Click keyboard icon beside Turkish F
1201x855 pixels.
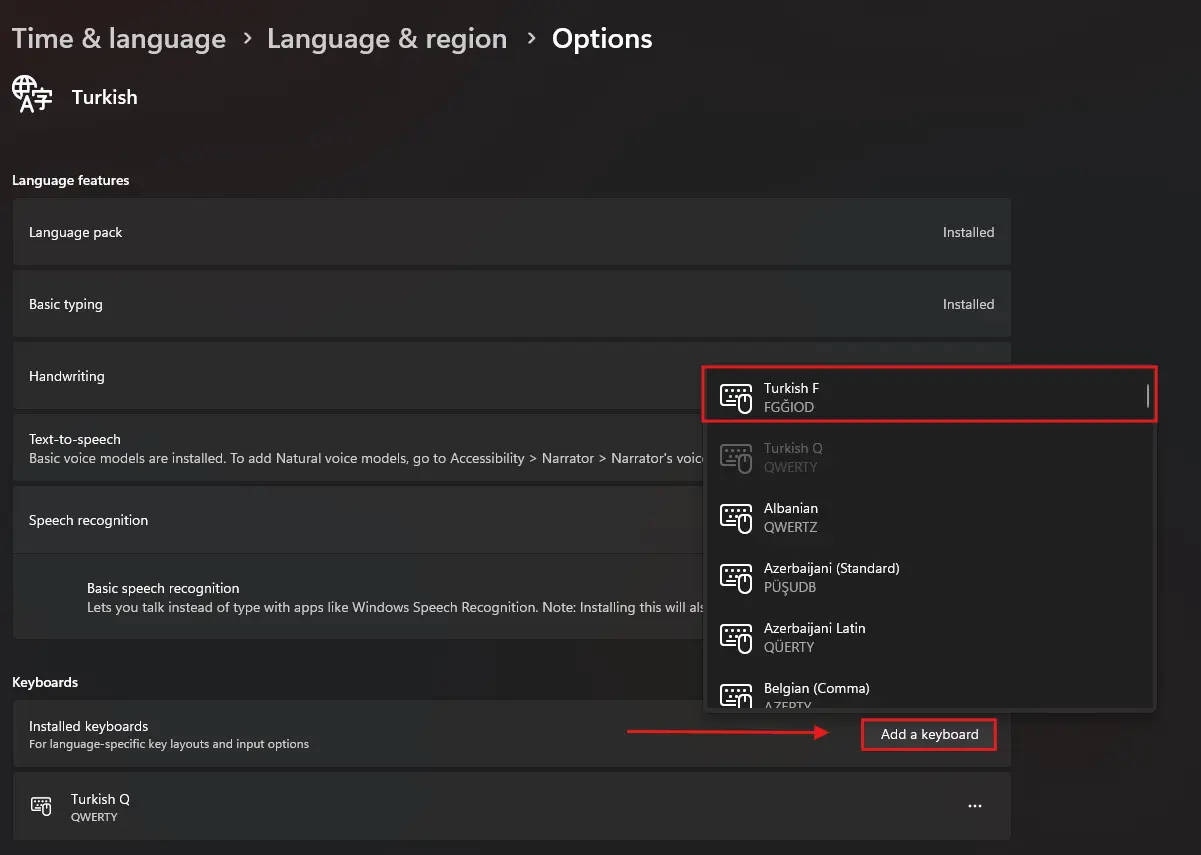click(x=736, y=397)
